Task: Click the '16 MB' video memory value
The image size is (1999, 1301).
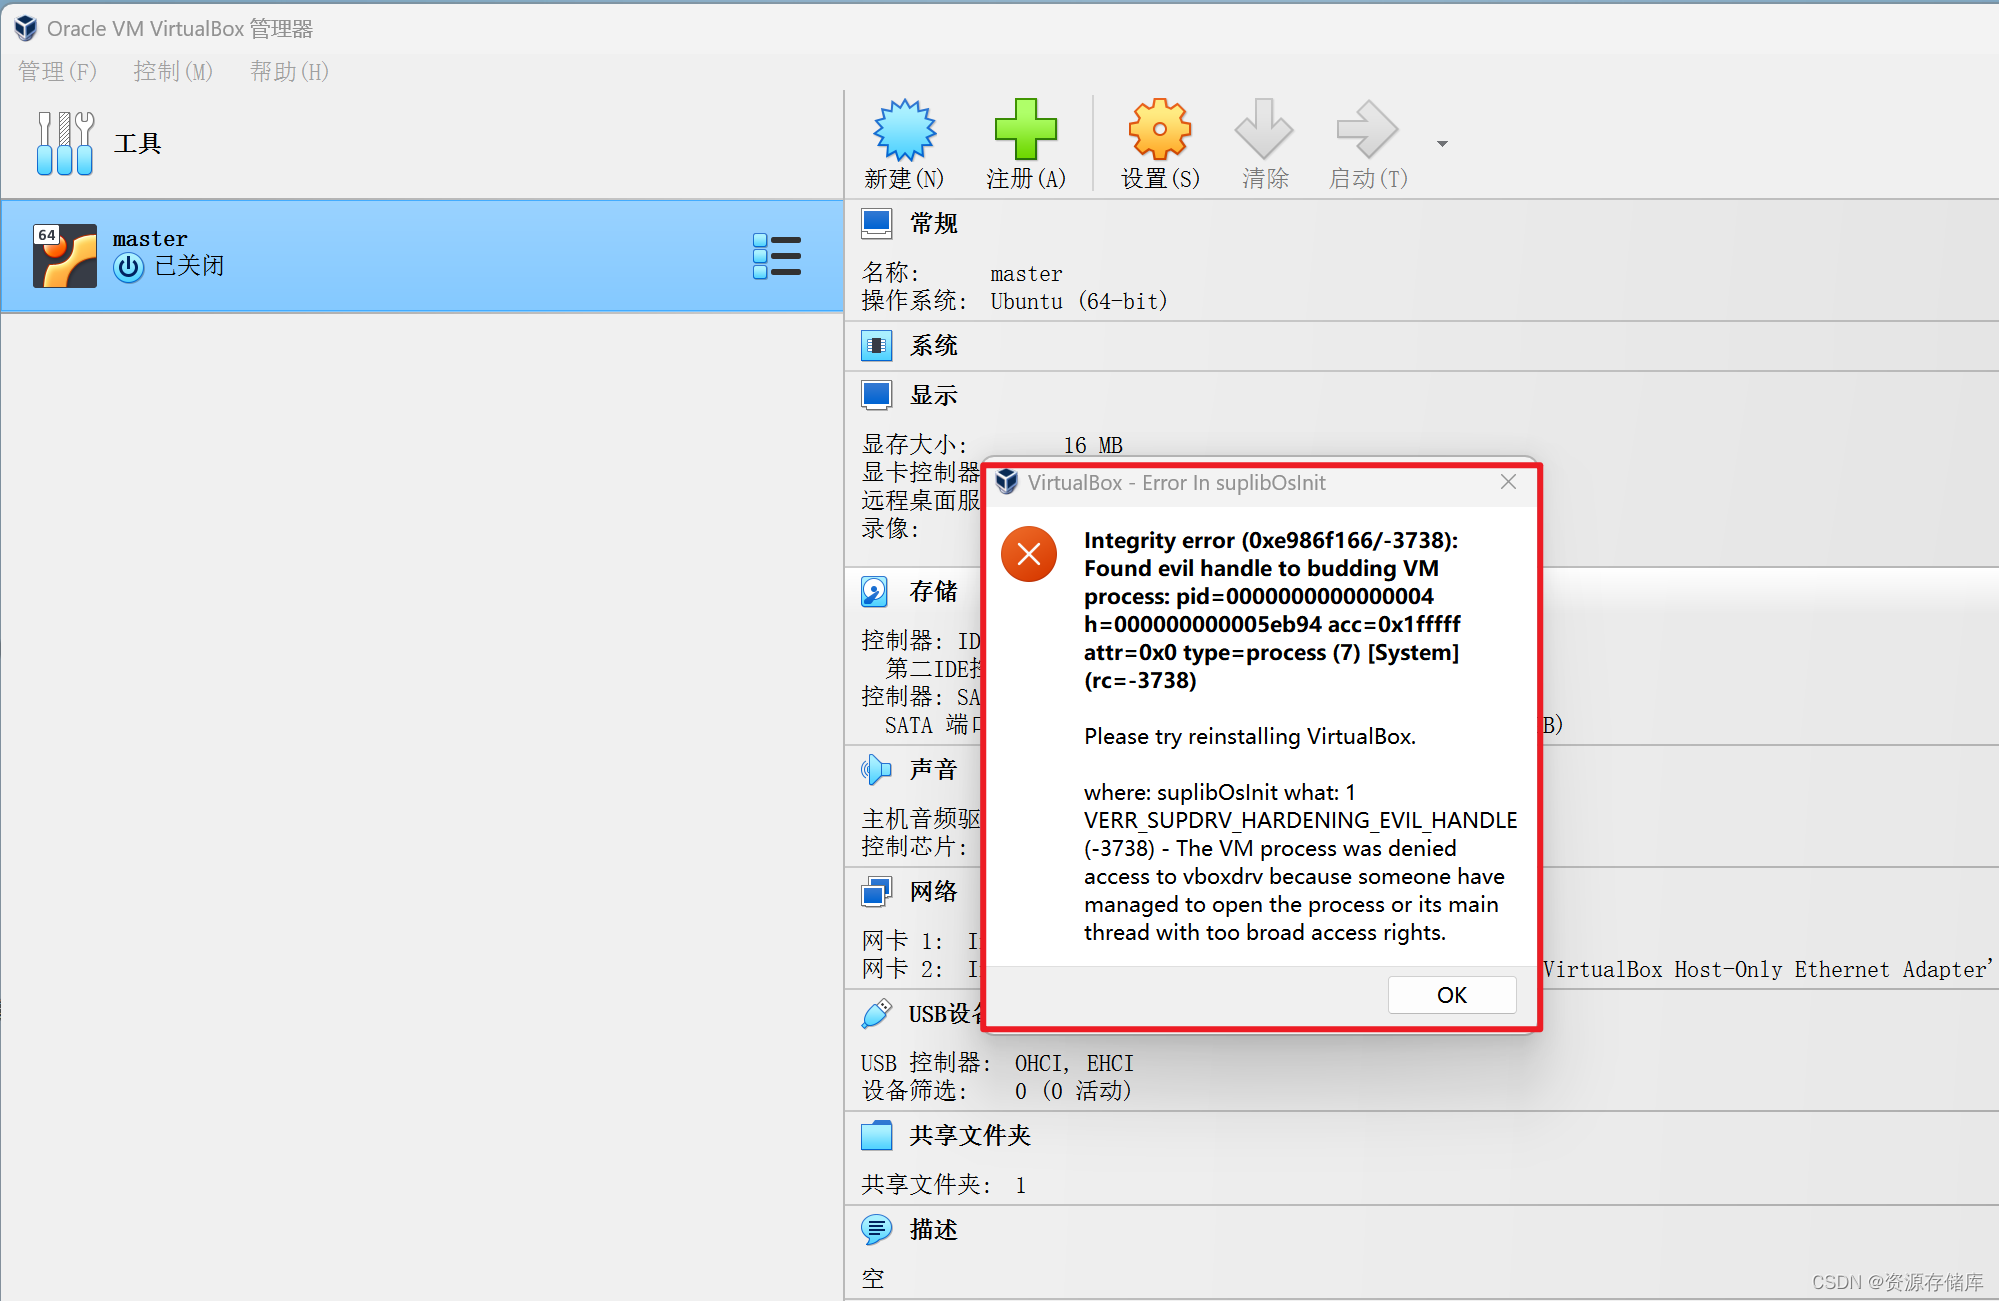Action: (x=1093, y=445)
